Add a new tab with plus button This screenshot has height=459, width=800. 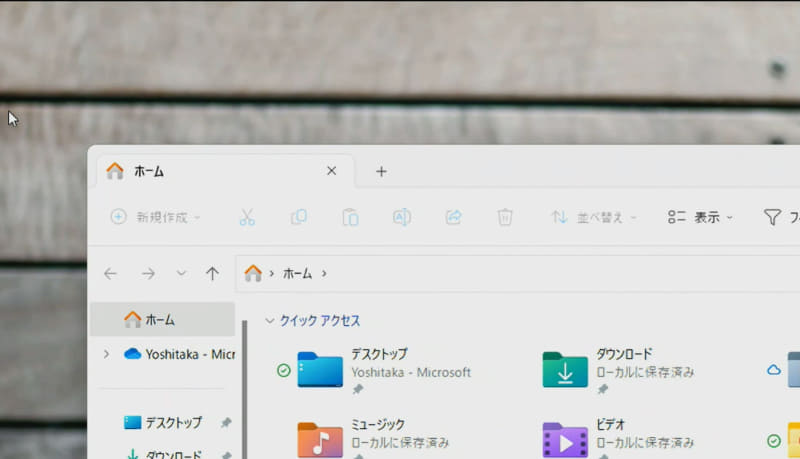[x=381, y=171]
